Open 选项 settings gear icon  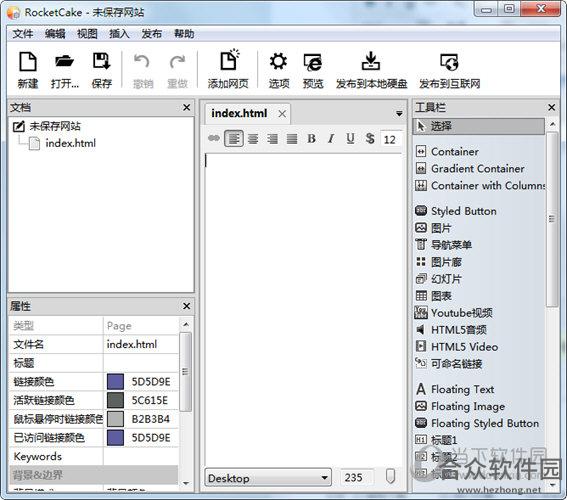click(278, 61)
